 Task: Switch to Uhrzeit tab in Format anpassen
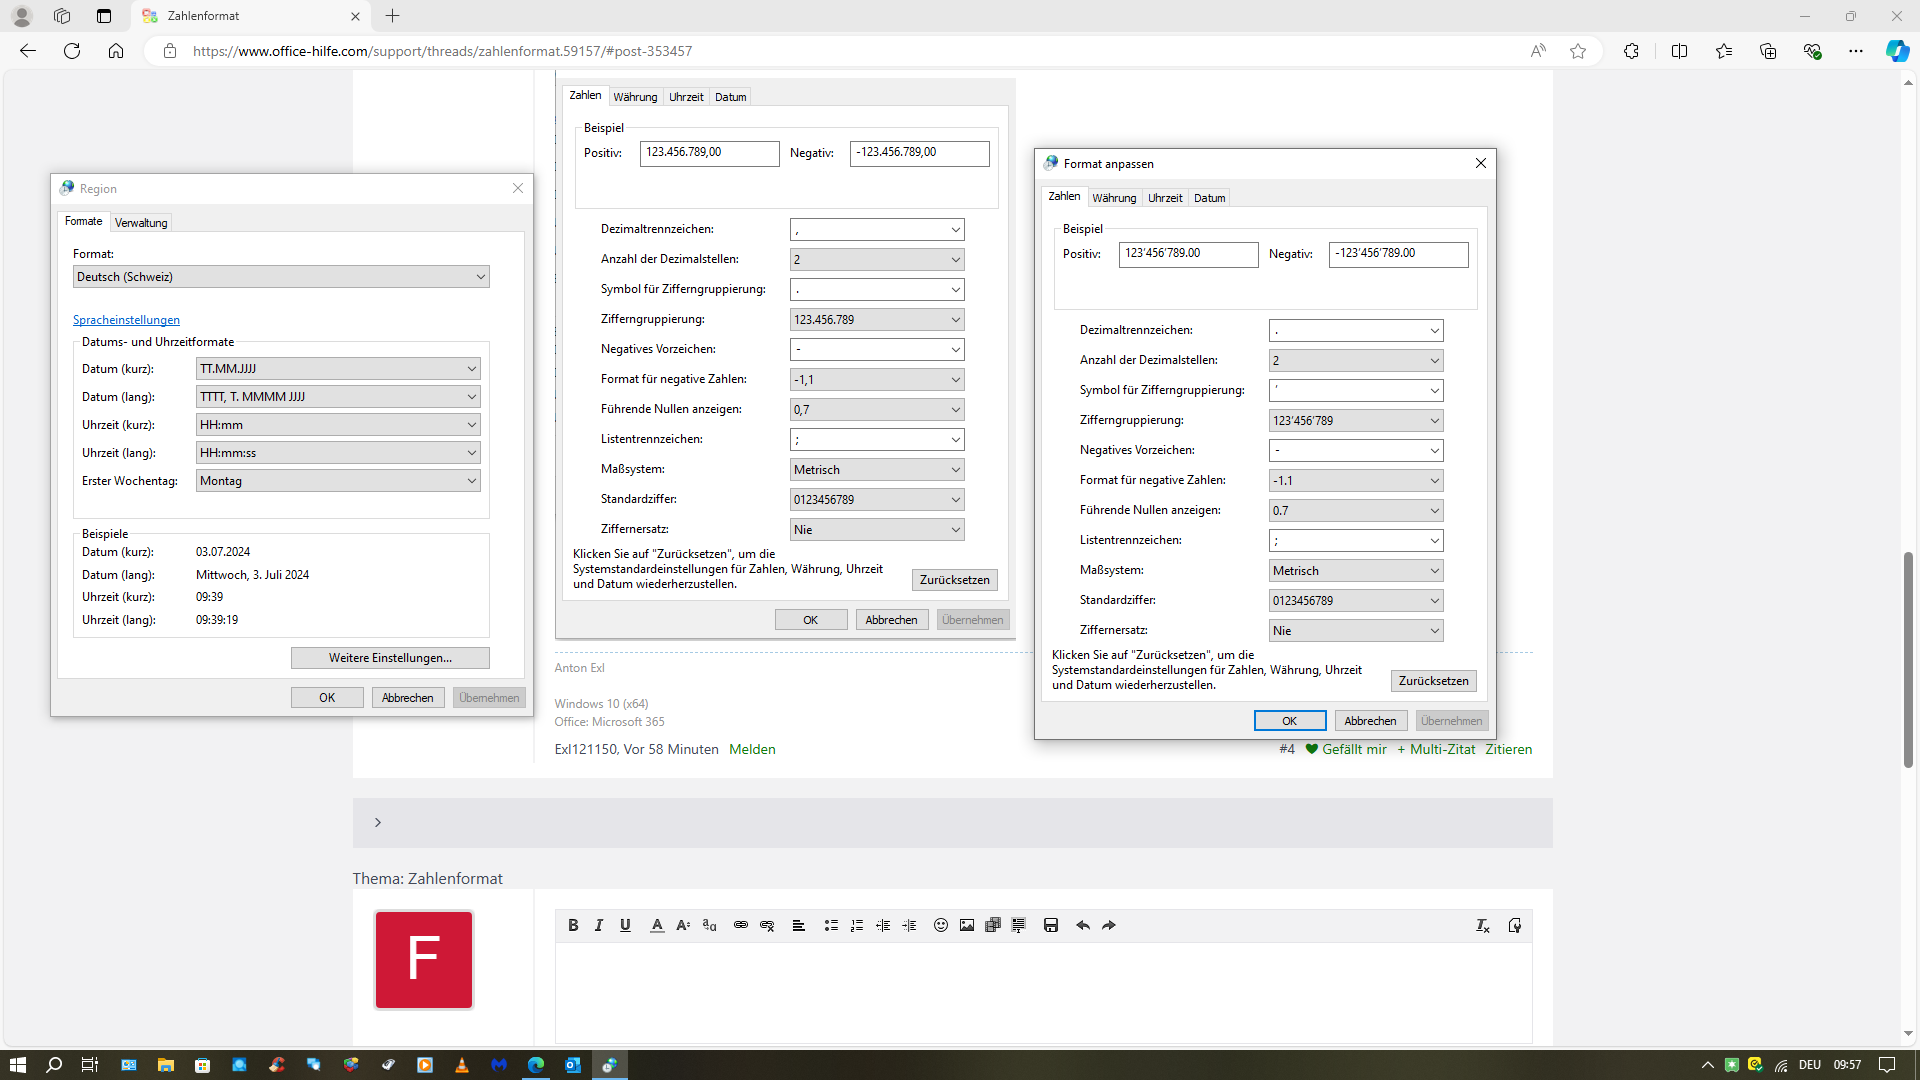(1165, 198)
